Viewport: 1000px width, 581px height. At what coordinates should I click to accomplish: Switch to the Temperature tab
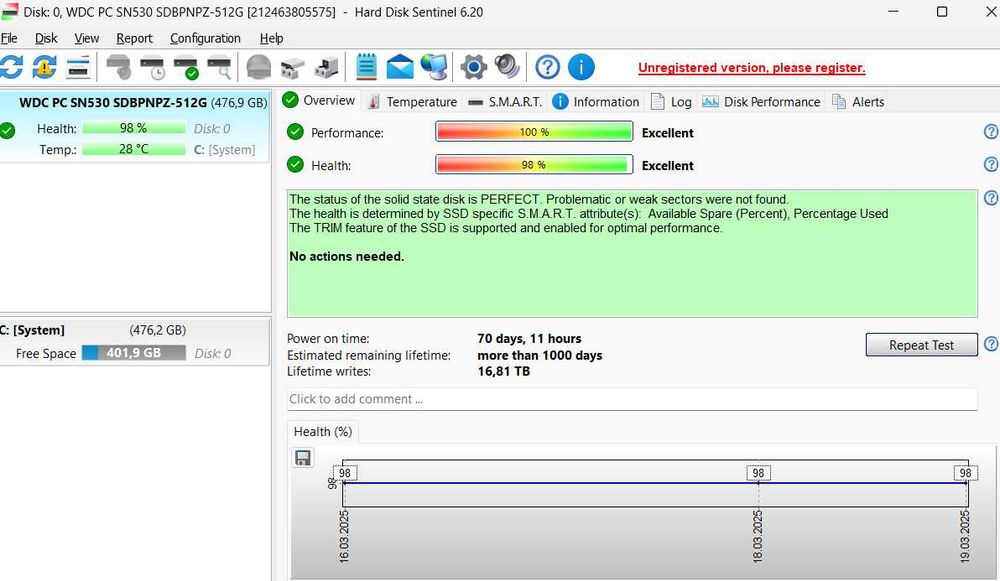click(413, 102)
